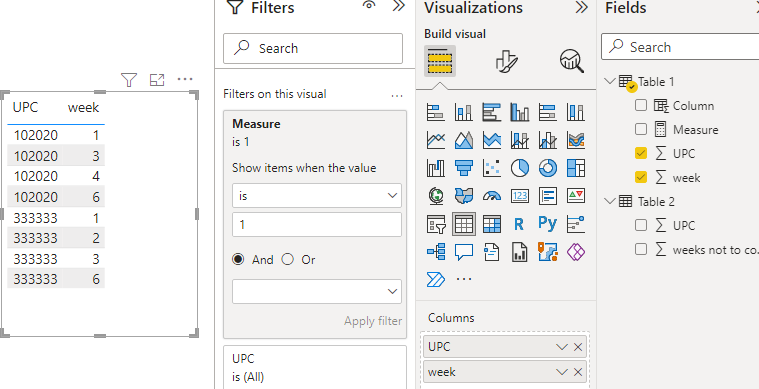
Task: Select the Smart narrative visual
Action: click(492, 252)
